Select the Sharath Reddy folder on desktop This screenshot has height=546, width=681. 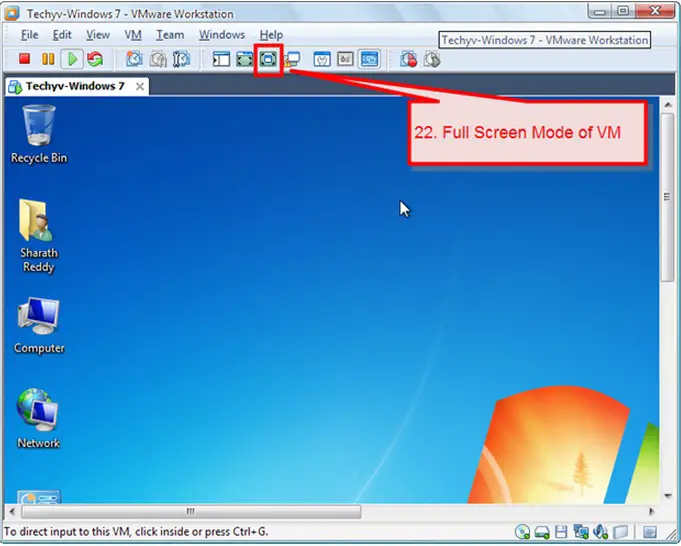click(x=39, y=235)
